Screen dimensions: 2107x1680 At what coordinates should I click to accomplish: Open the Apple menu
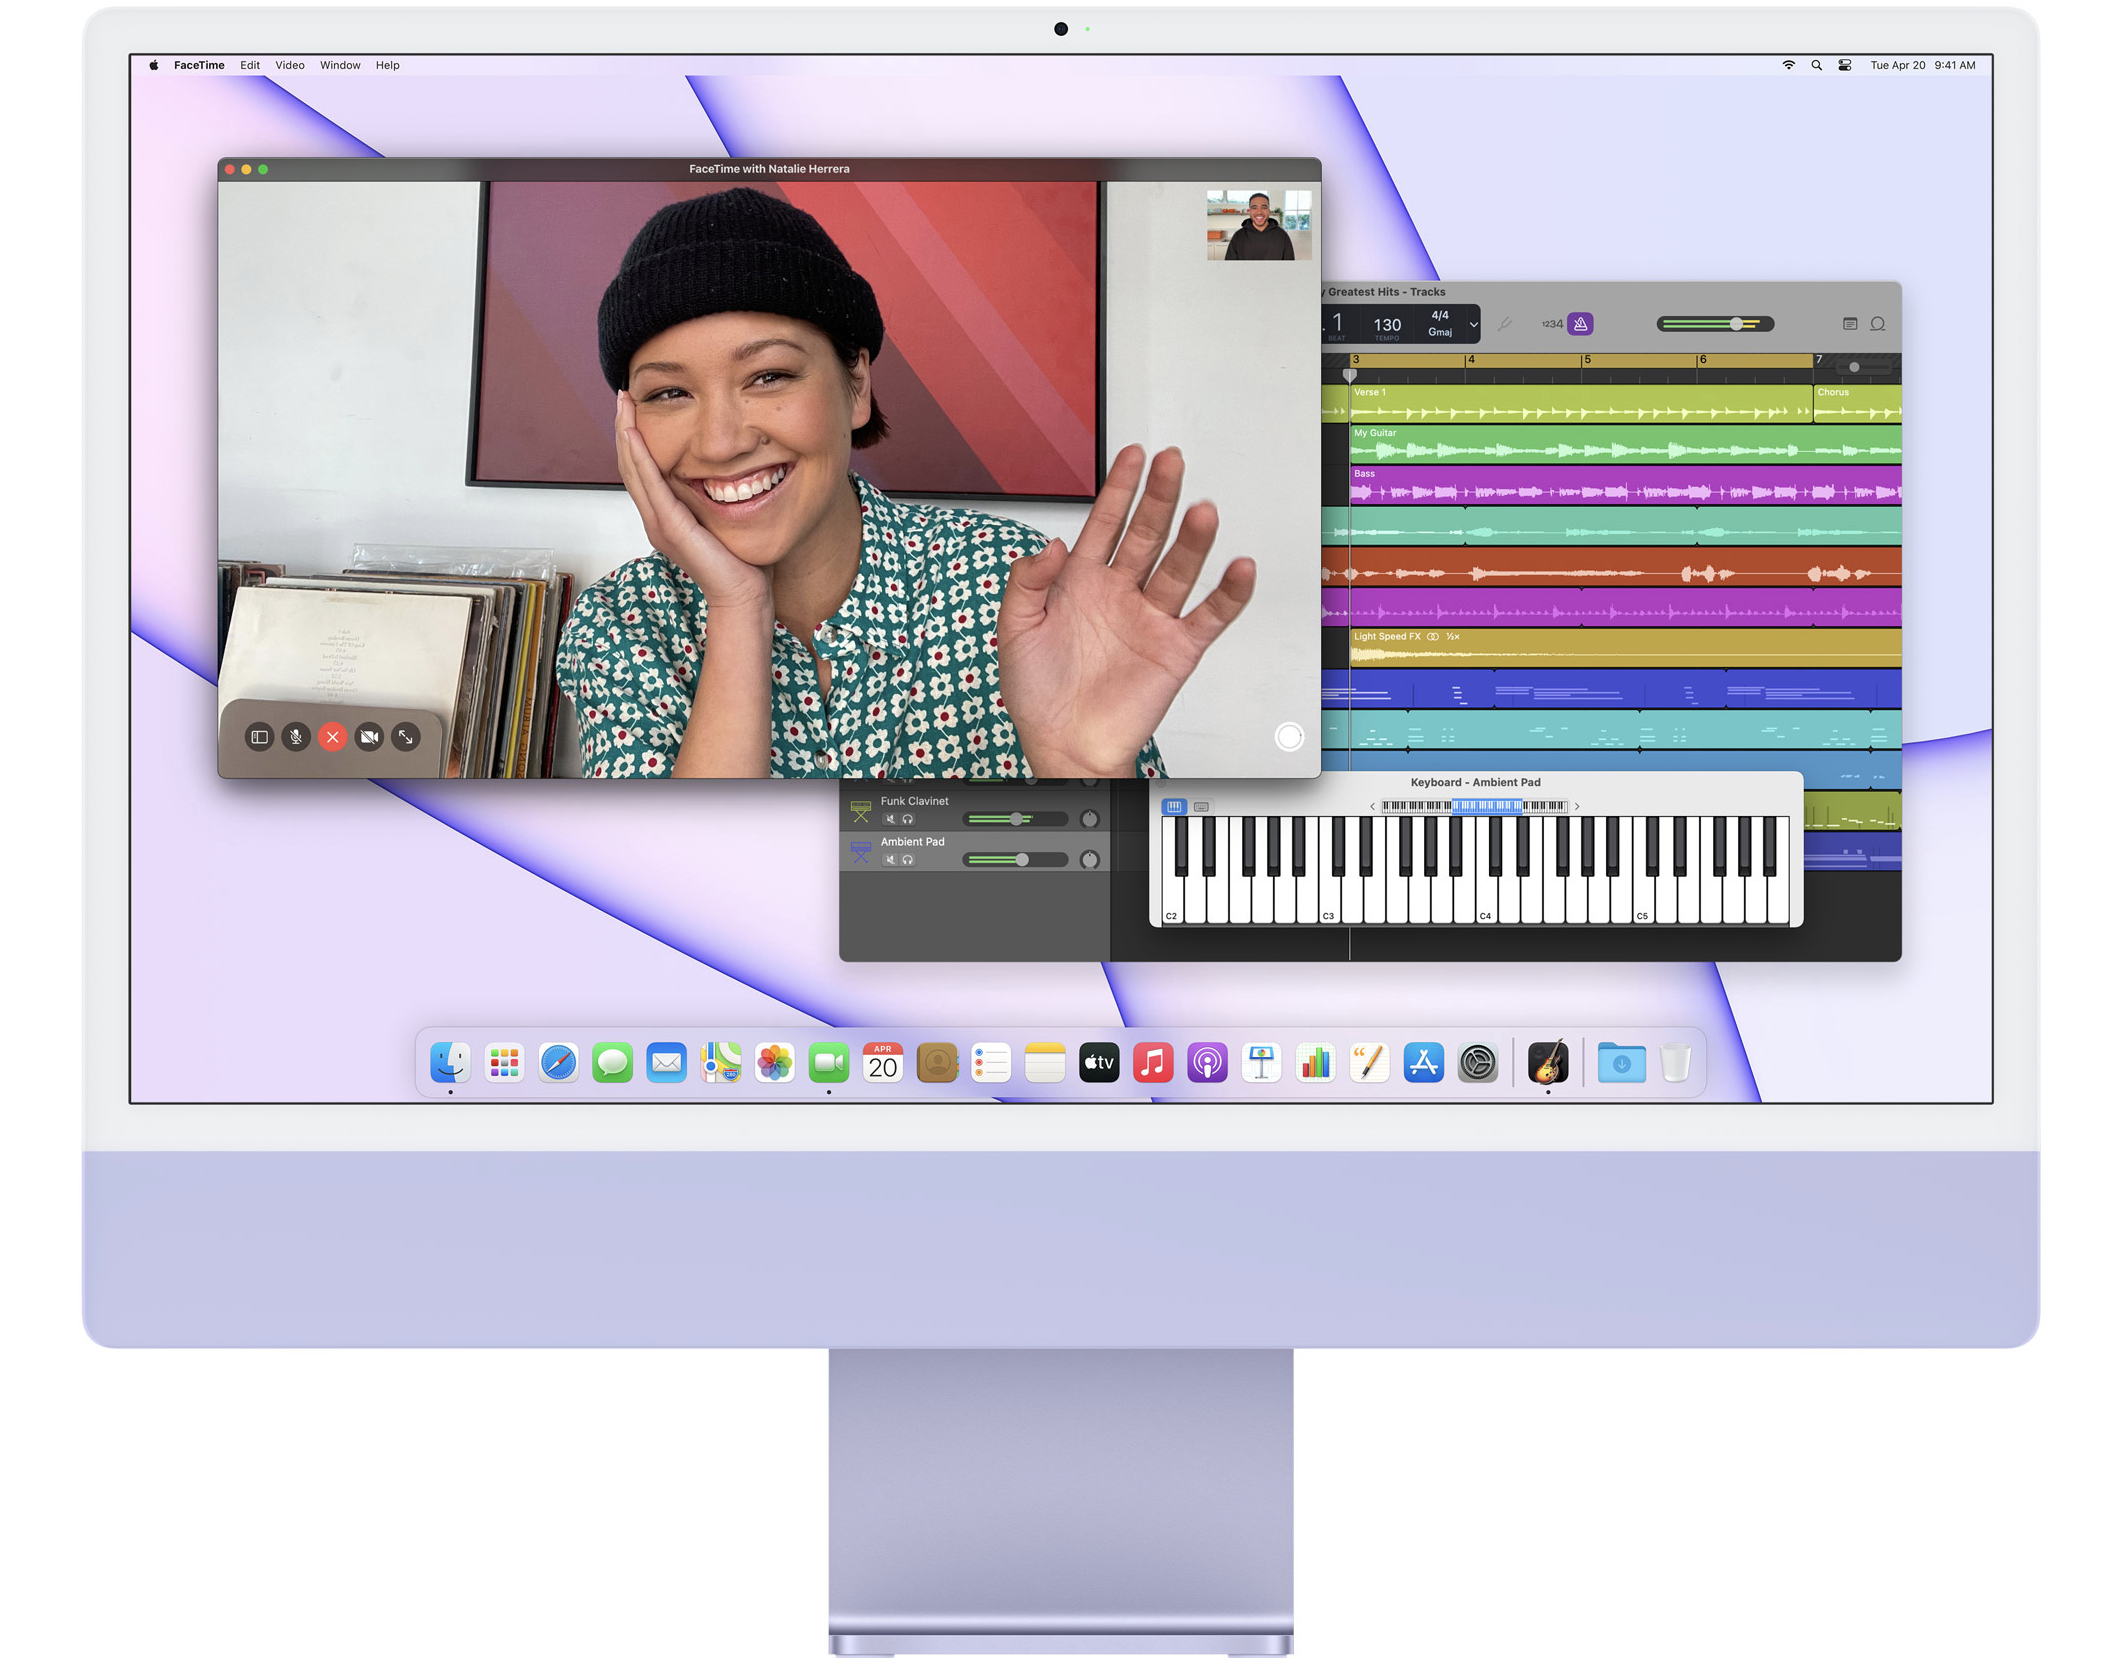click(154, 65)
